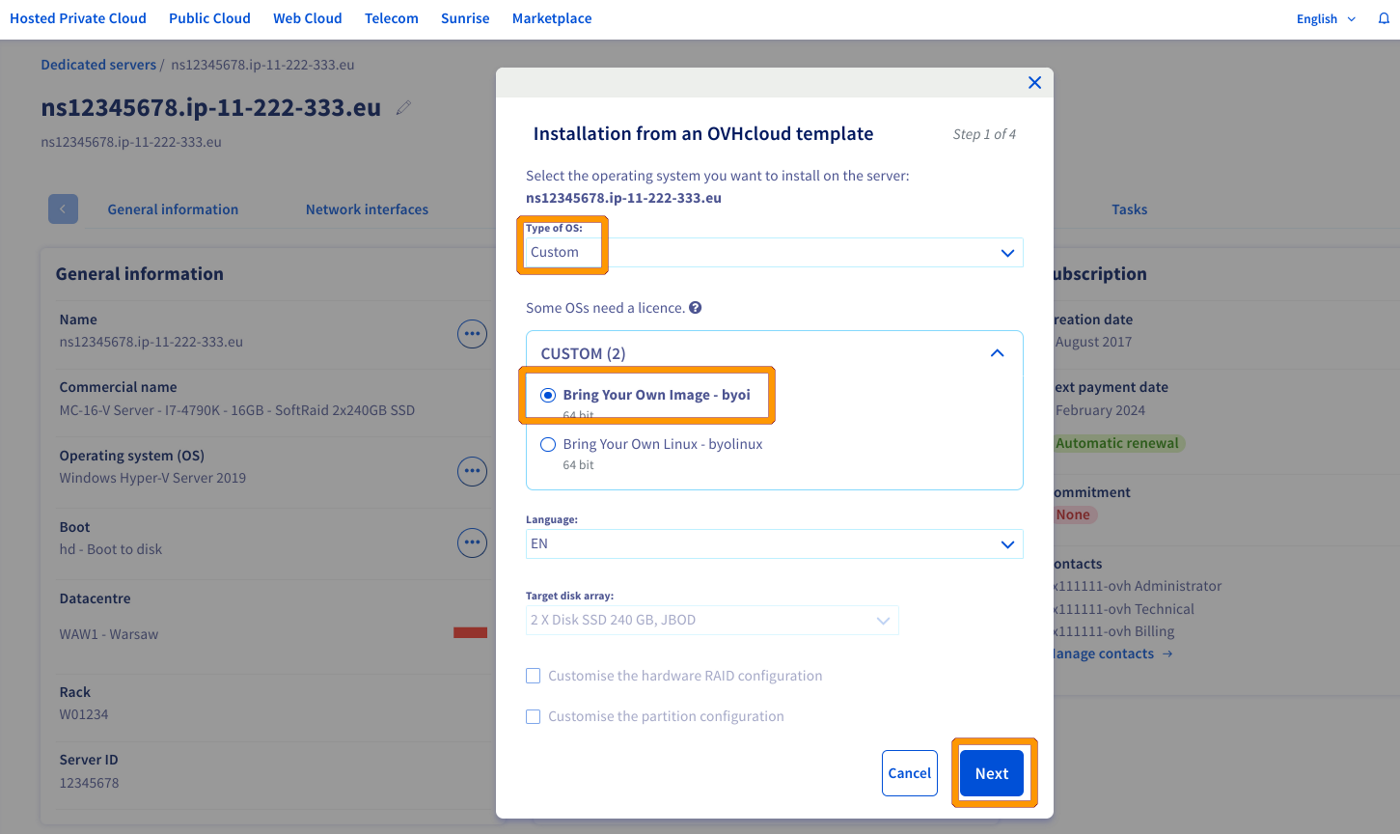Open the Public Cloud menu item
1400x834 pixels.
[210, 18]
